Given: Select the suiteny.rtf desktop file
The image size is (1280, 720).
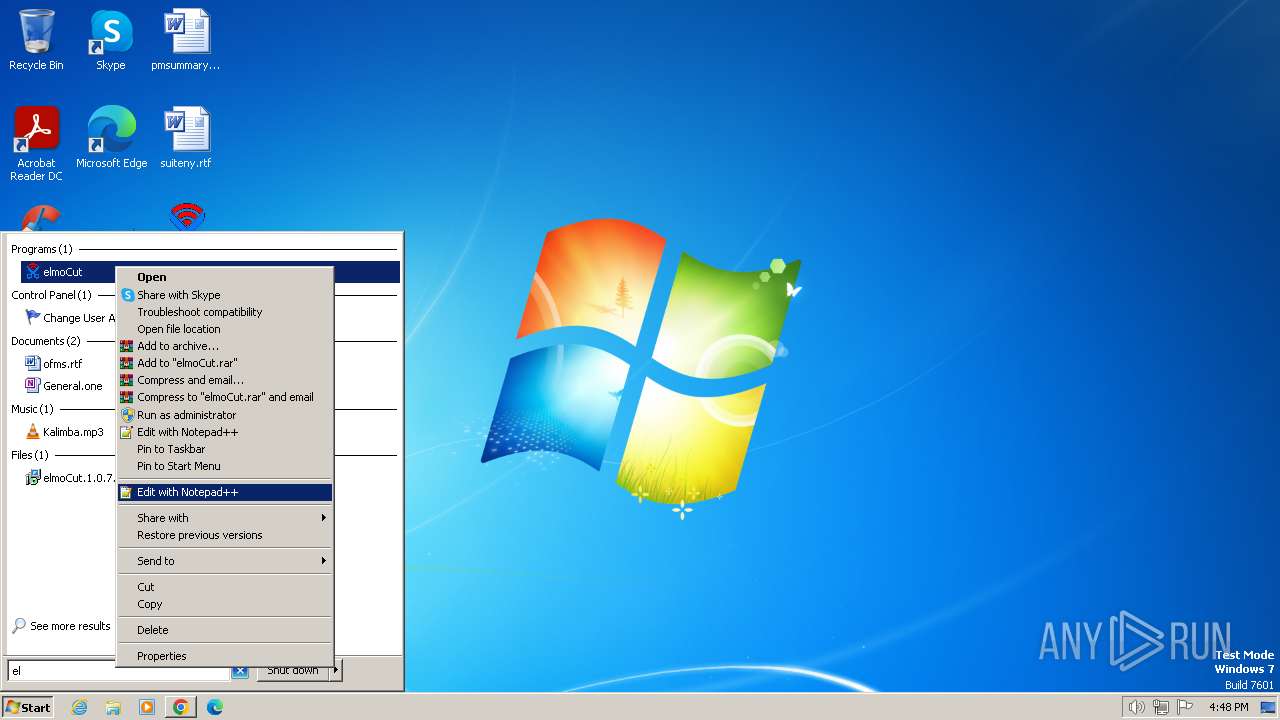Looking at the screenshot, I should (186, 138).
